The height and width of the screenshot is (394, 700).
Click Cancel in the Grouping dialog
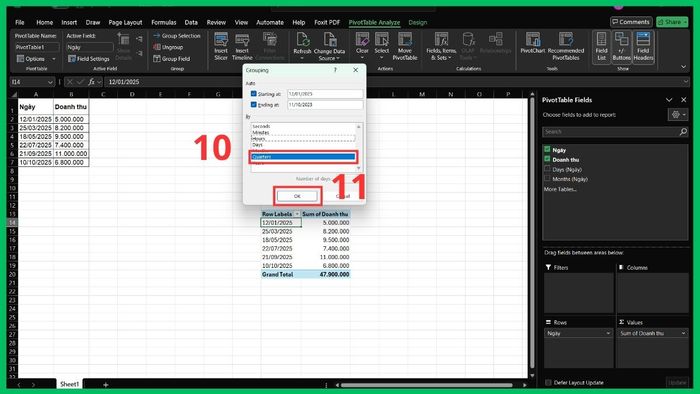pos(342,196)
